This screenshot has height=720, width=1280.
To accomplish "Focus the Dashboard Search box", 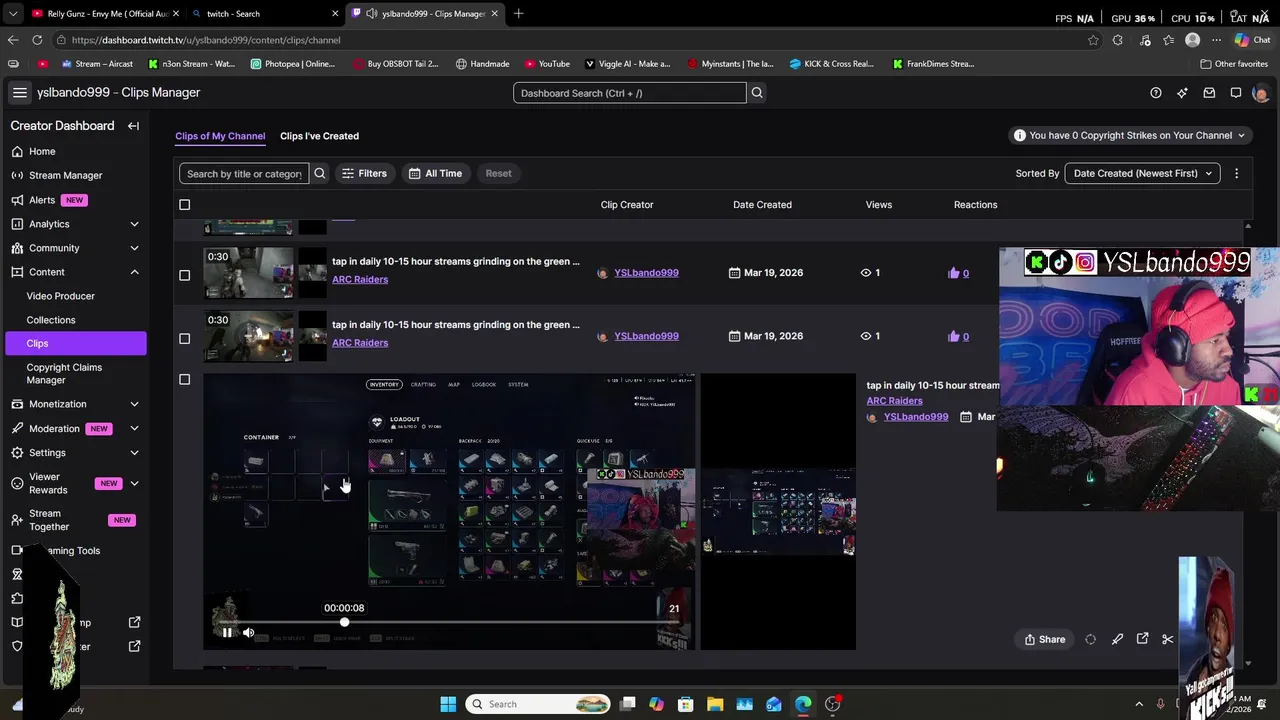I will point(630,93).
